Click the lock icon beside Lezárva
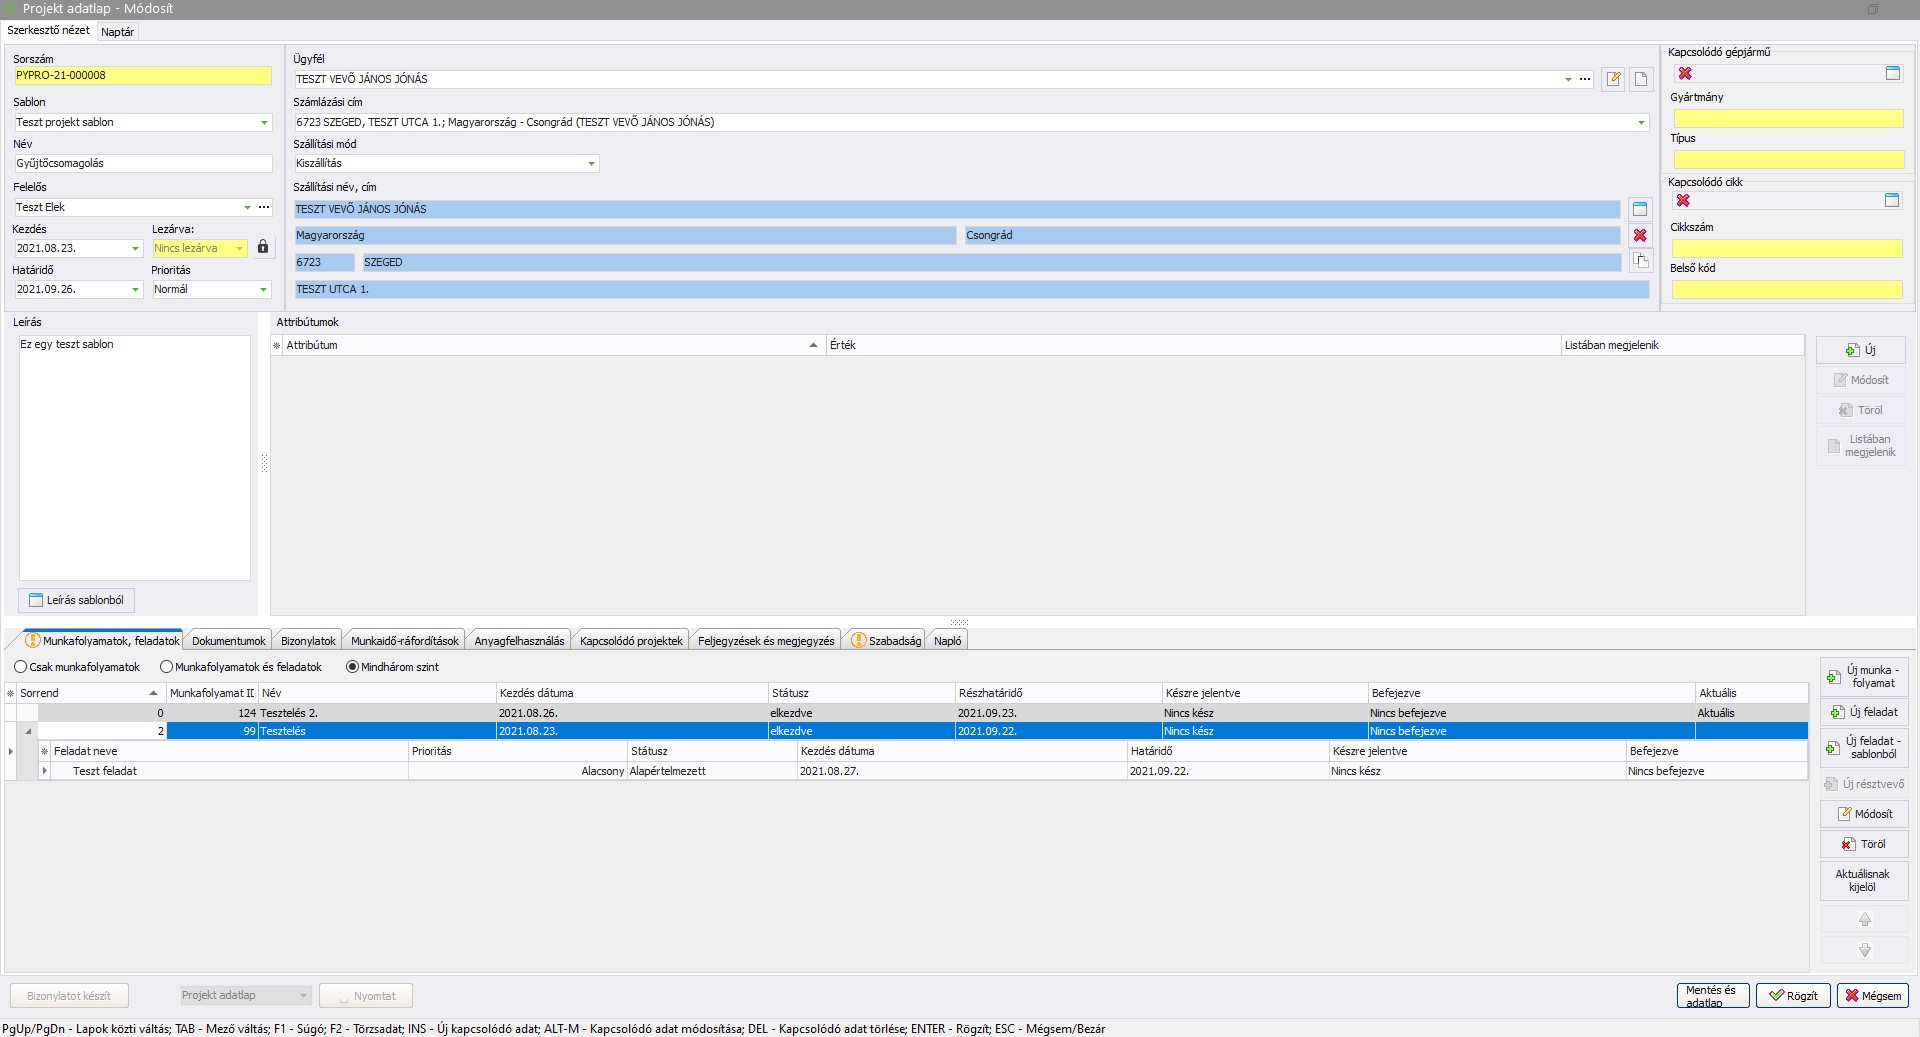The height and width of the screenshot is (1037, 1920). (x=263, y=247)
